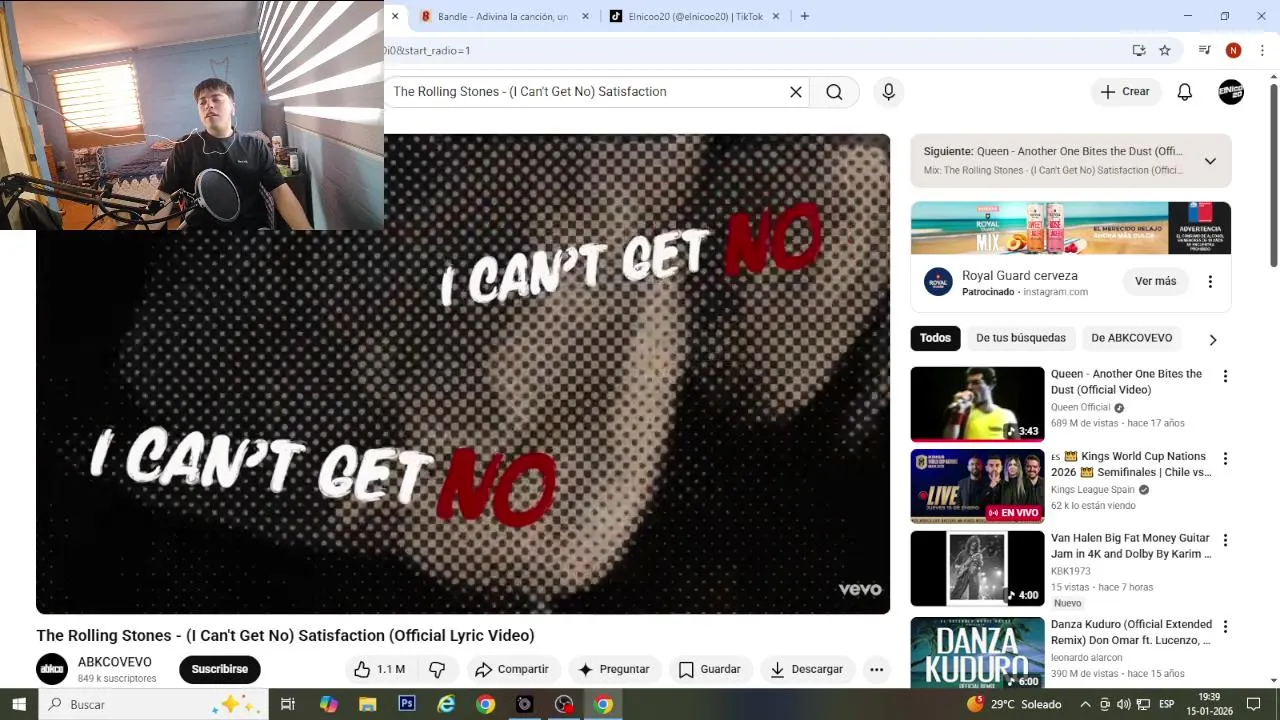This screenshot has height=720, width=1280.
Task: Start voice search with the microphone icon
Action: (888, 92)
